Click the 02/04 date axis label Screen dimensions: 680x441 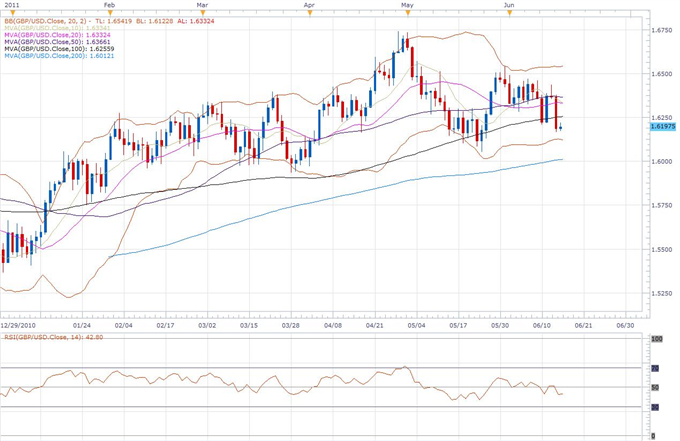[123, 325]
